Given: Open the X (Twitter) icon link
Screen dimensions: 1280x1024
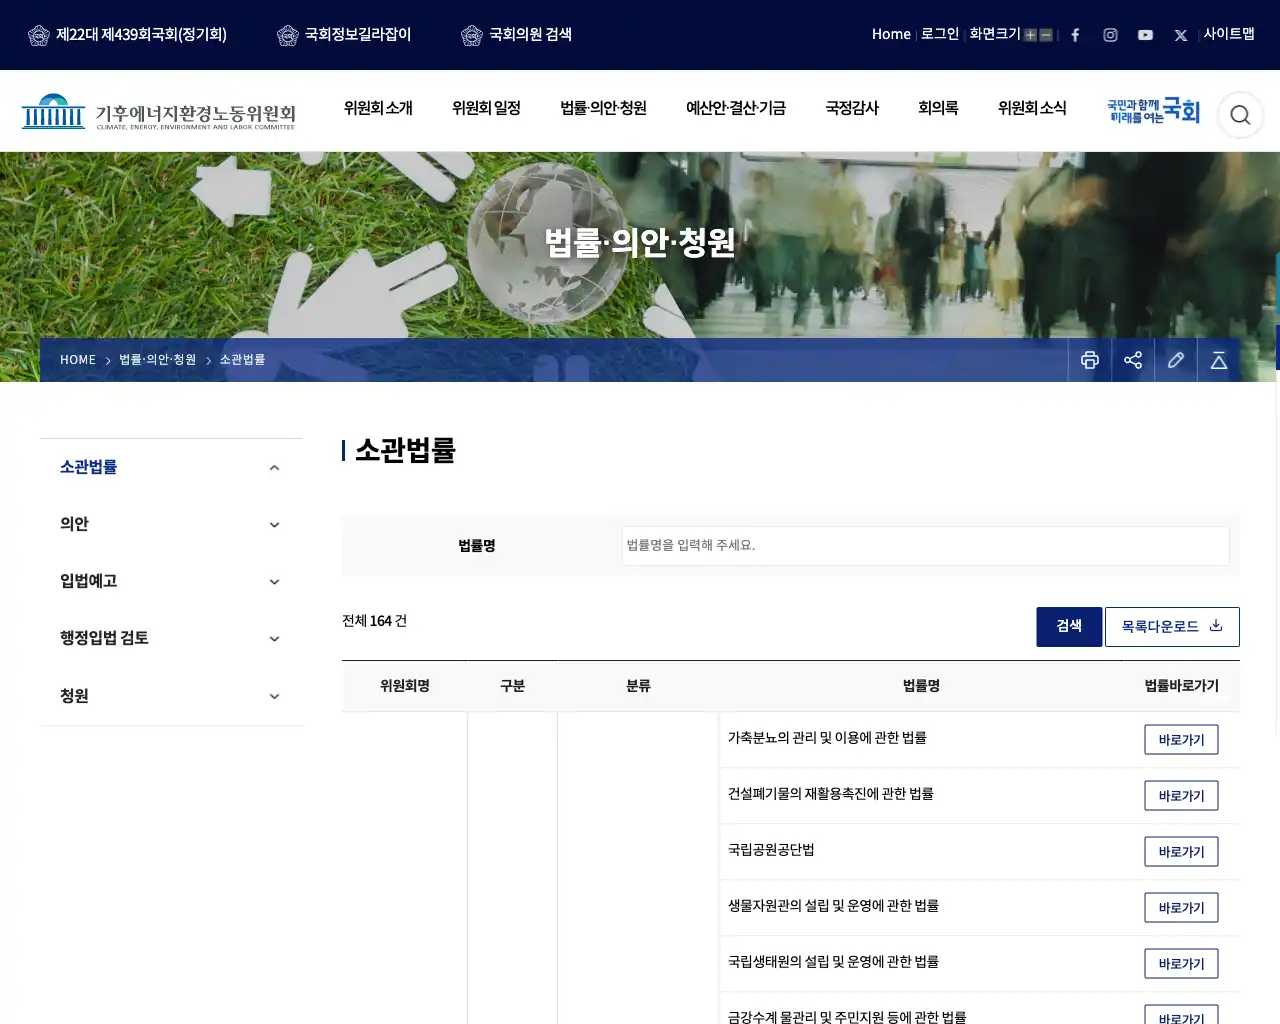Looking at the screenshot, I should [x=1181, y=35].
